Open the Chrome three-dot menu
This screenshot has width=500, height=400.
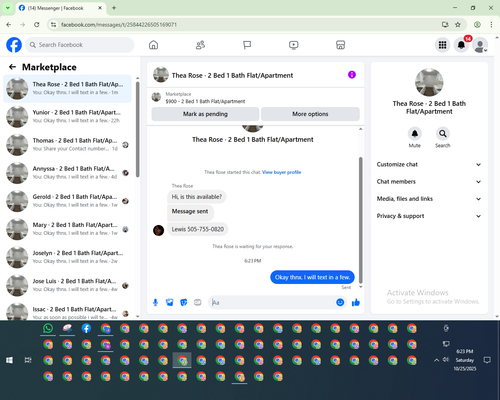(491, 24)
